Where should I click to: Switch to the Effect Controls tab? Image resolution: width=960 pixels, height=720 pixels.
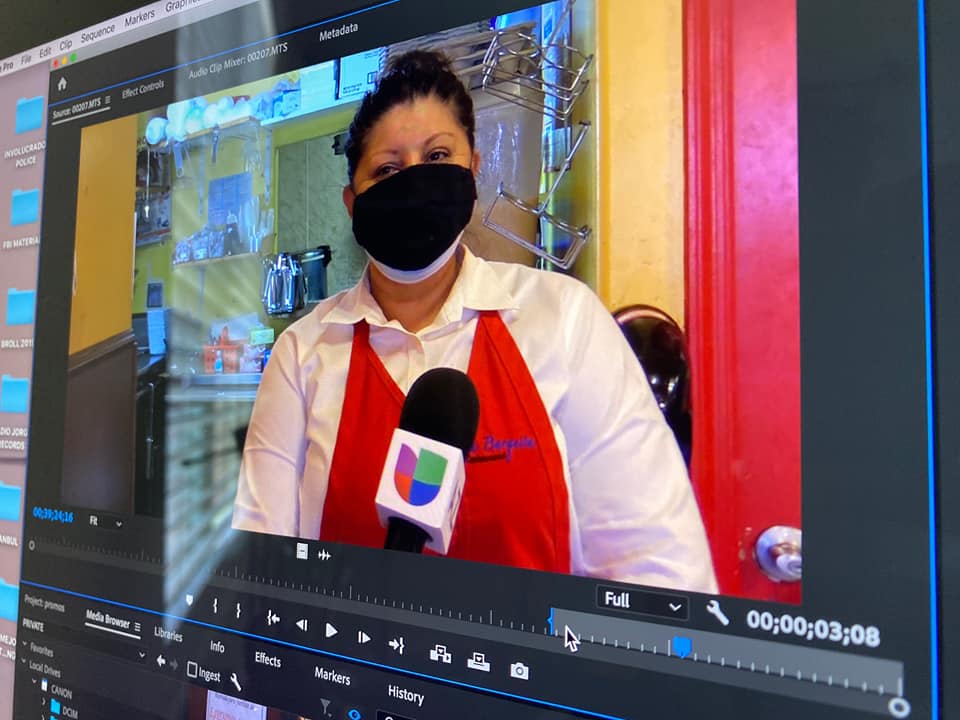pos(143,93)
